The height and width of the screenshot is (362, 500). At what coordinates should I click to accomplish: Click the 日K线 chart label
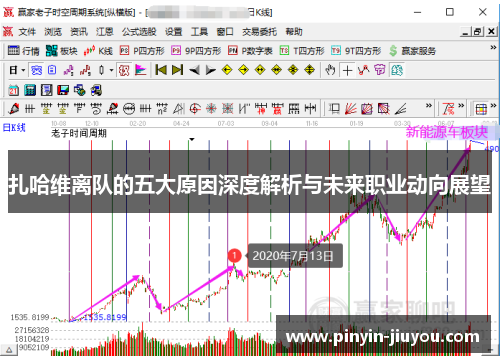14,127
